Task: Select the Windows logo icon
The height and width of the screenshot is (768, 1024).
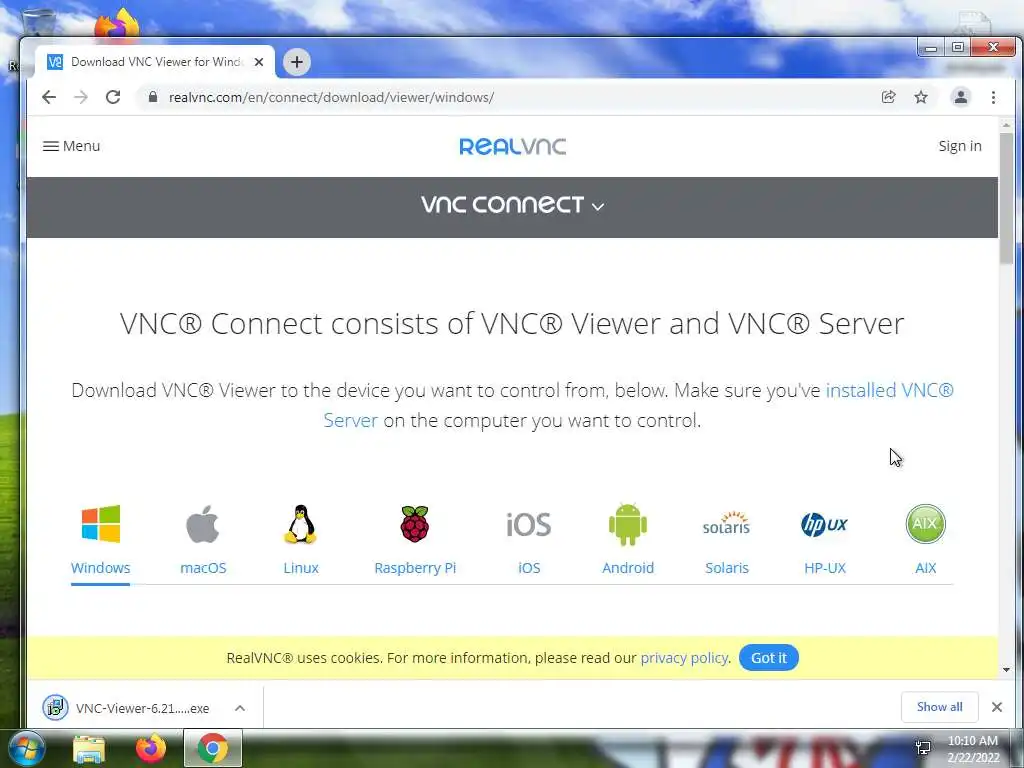Action: click(101, 524)
